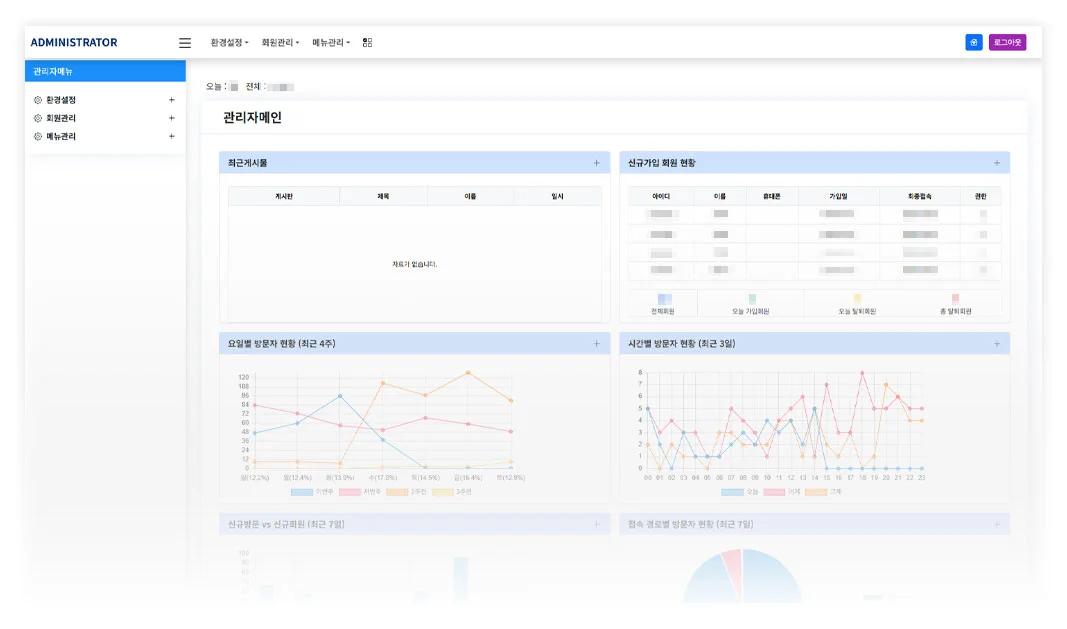Click the 가입일 column header

click(838, 196)
